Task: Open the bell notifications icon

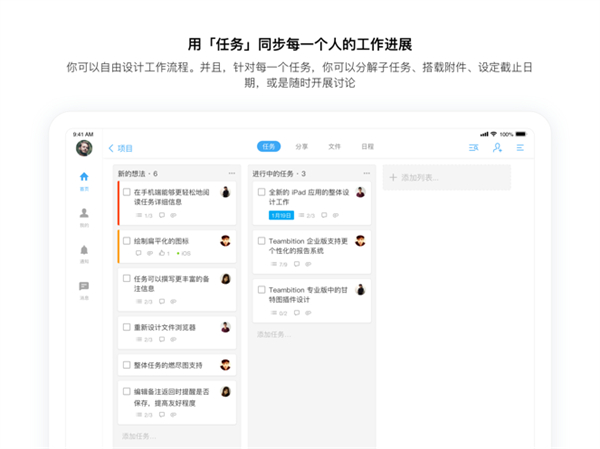Action: (84, 250)
